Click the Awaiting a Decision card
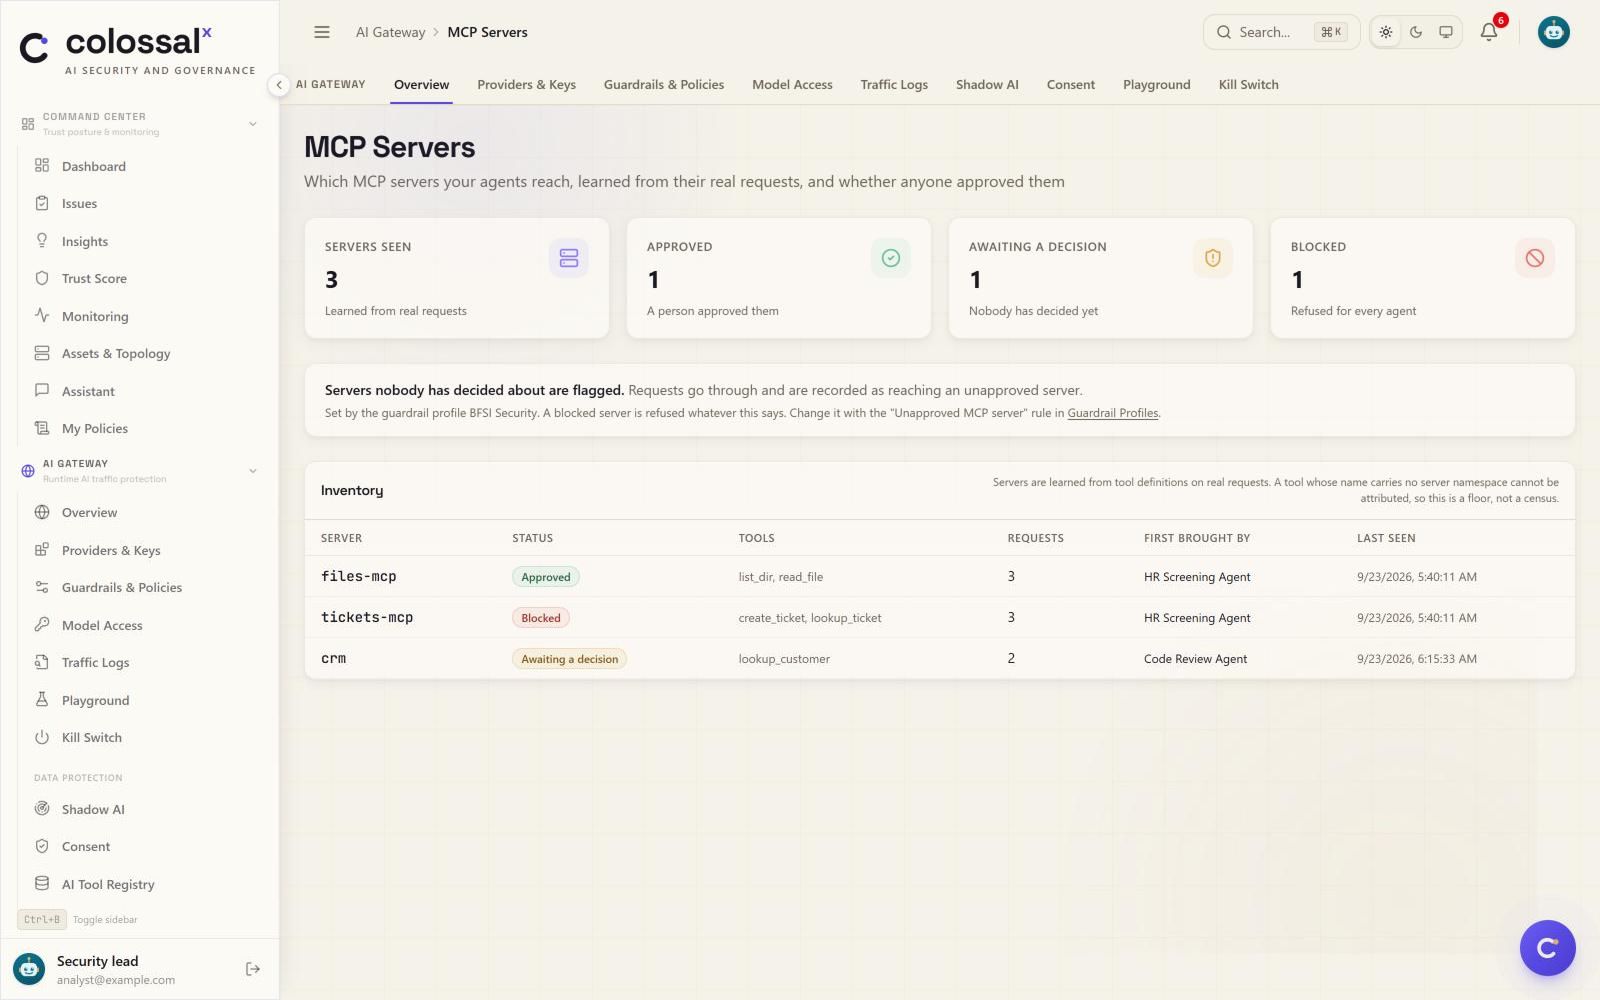Screen dimensions: 1600x1000 point(1101,278)
